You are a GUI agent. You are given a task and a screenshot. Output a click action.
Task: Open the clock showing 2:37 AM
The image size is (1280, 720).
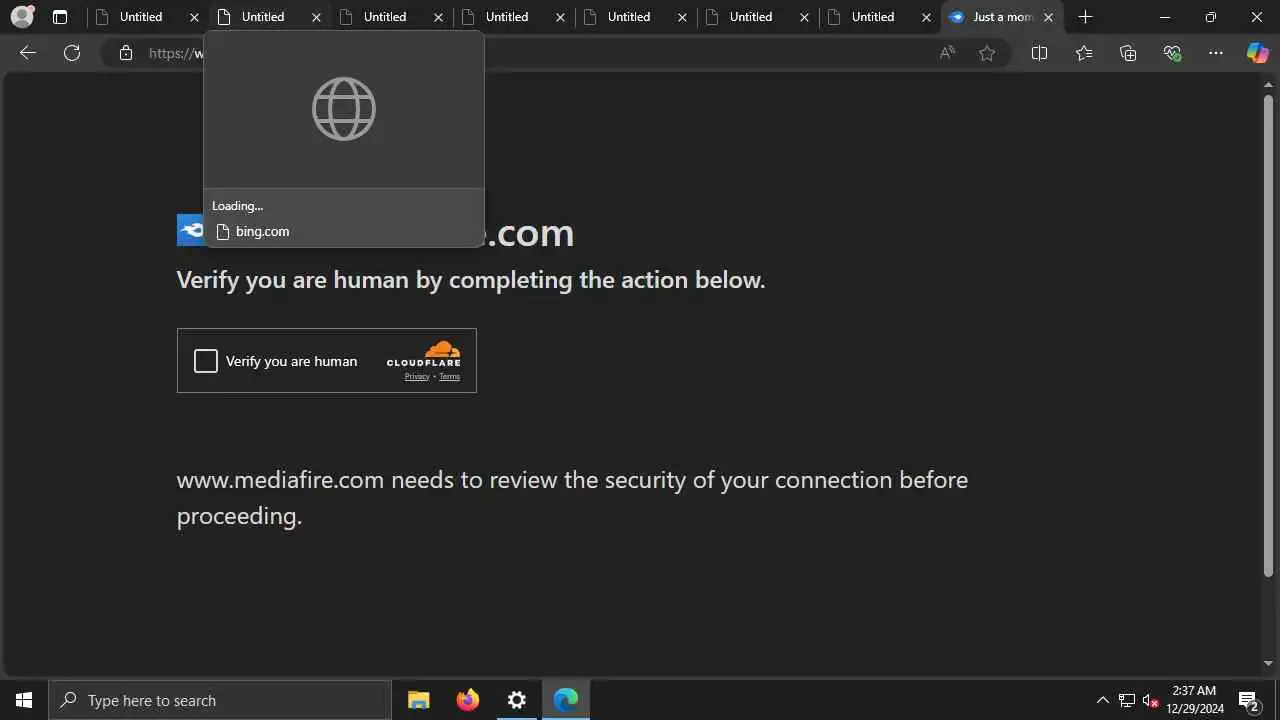1194,700
